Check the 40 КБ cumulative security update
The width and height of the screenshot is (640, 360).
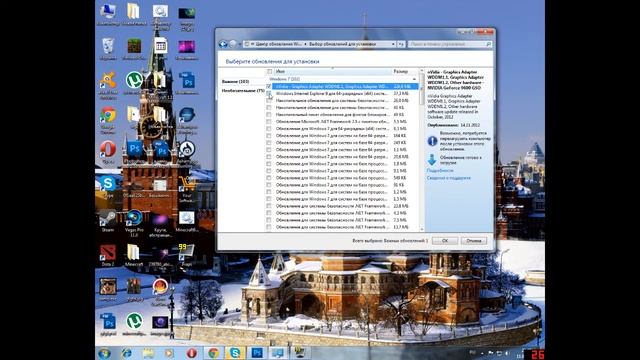(269, 108)
